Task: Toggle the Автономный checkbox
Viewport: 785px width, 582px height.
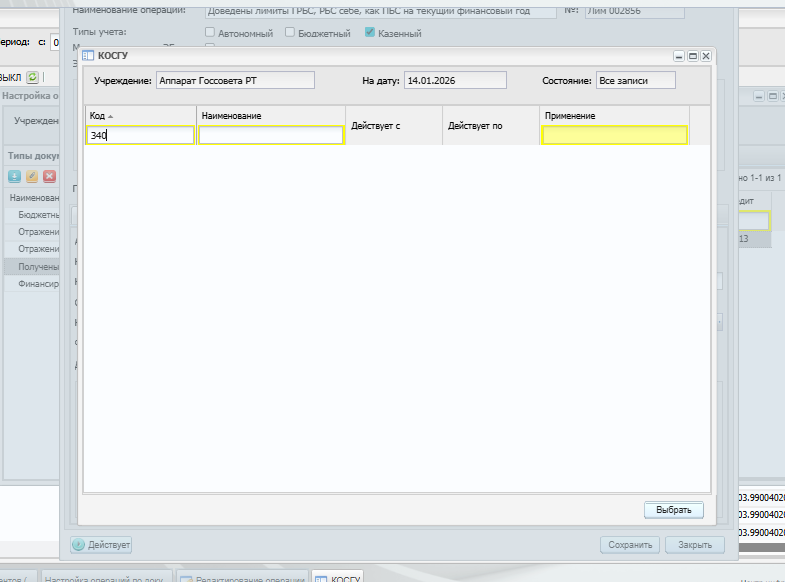Action: coord(210,33)
